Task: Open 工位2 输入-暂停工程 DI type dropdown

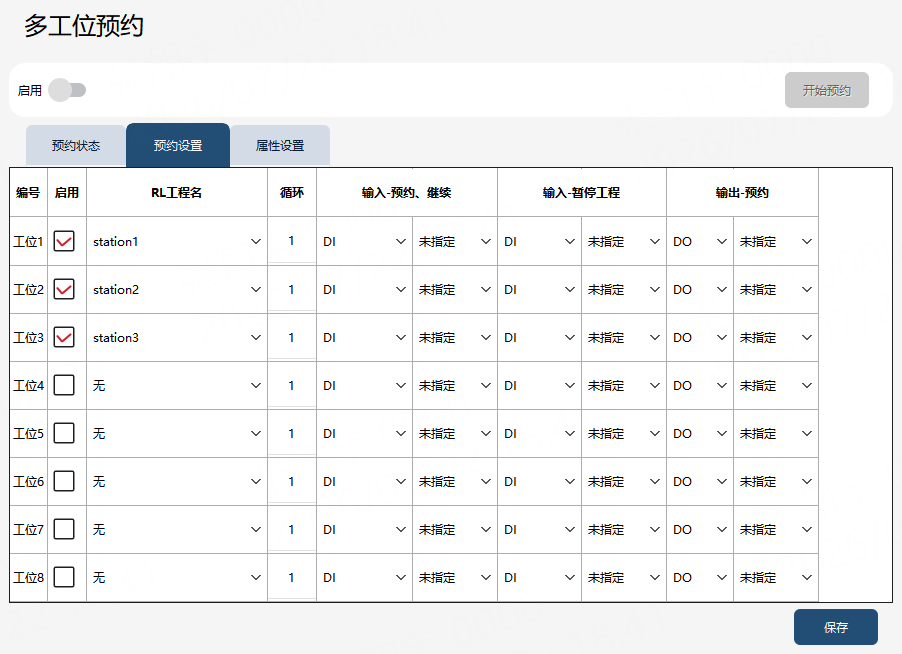Action: click(x=539, y=289)
